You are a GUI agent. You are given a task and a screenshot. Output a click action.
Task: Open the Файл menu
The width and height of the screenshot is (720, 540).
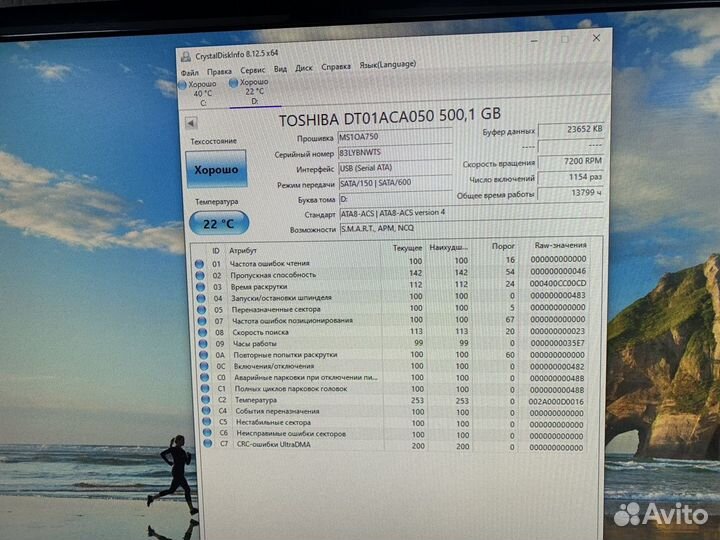pos(190,73)
